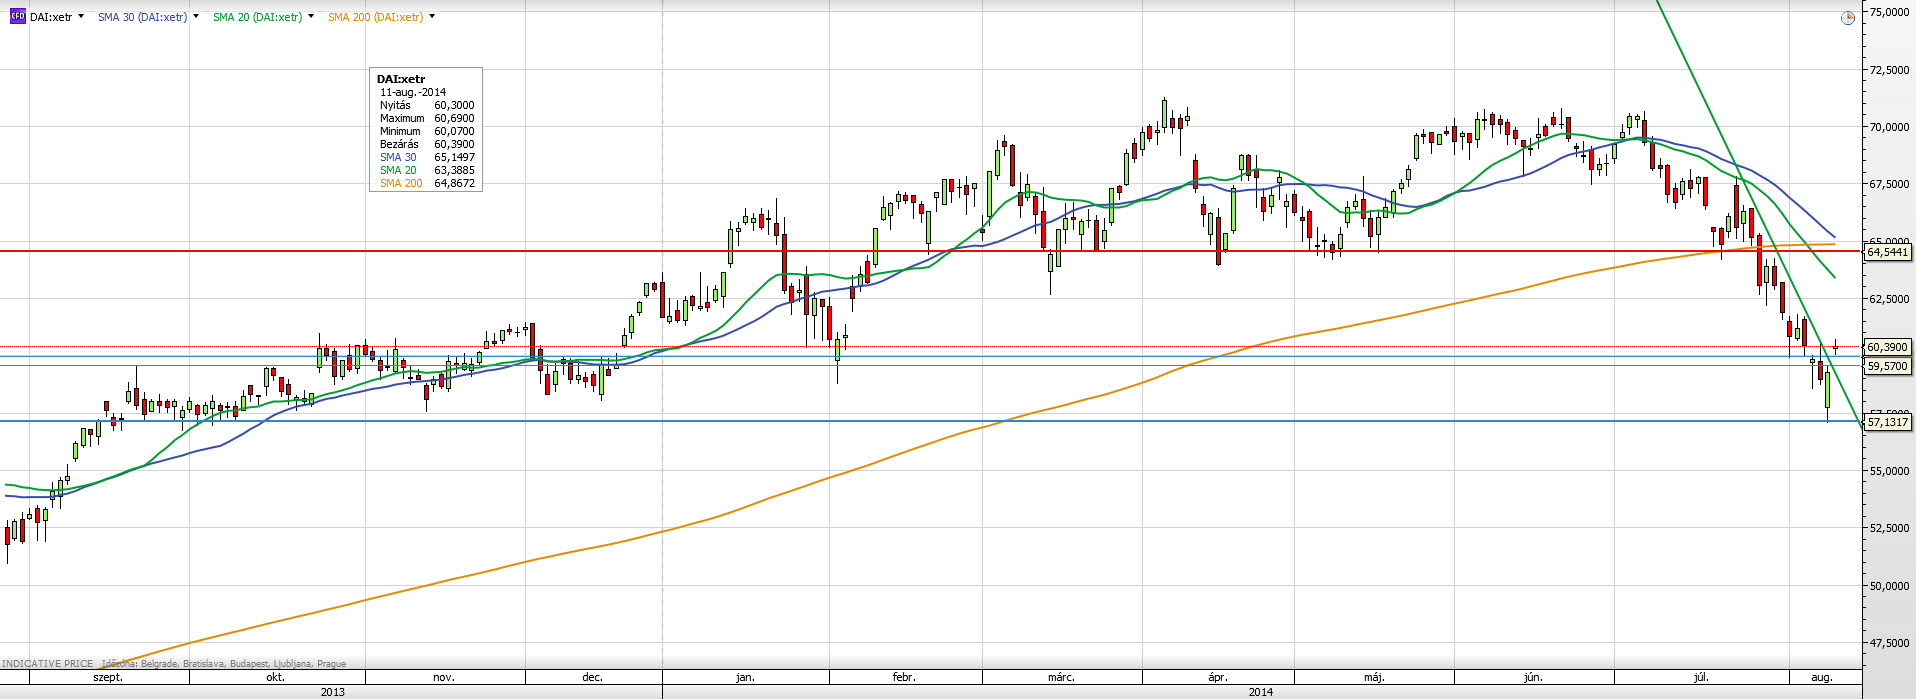Open the SMA 200 indicator dropdown arrow

432,17
